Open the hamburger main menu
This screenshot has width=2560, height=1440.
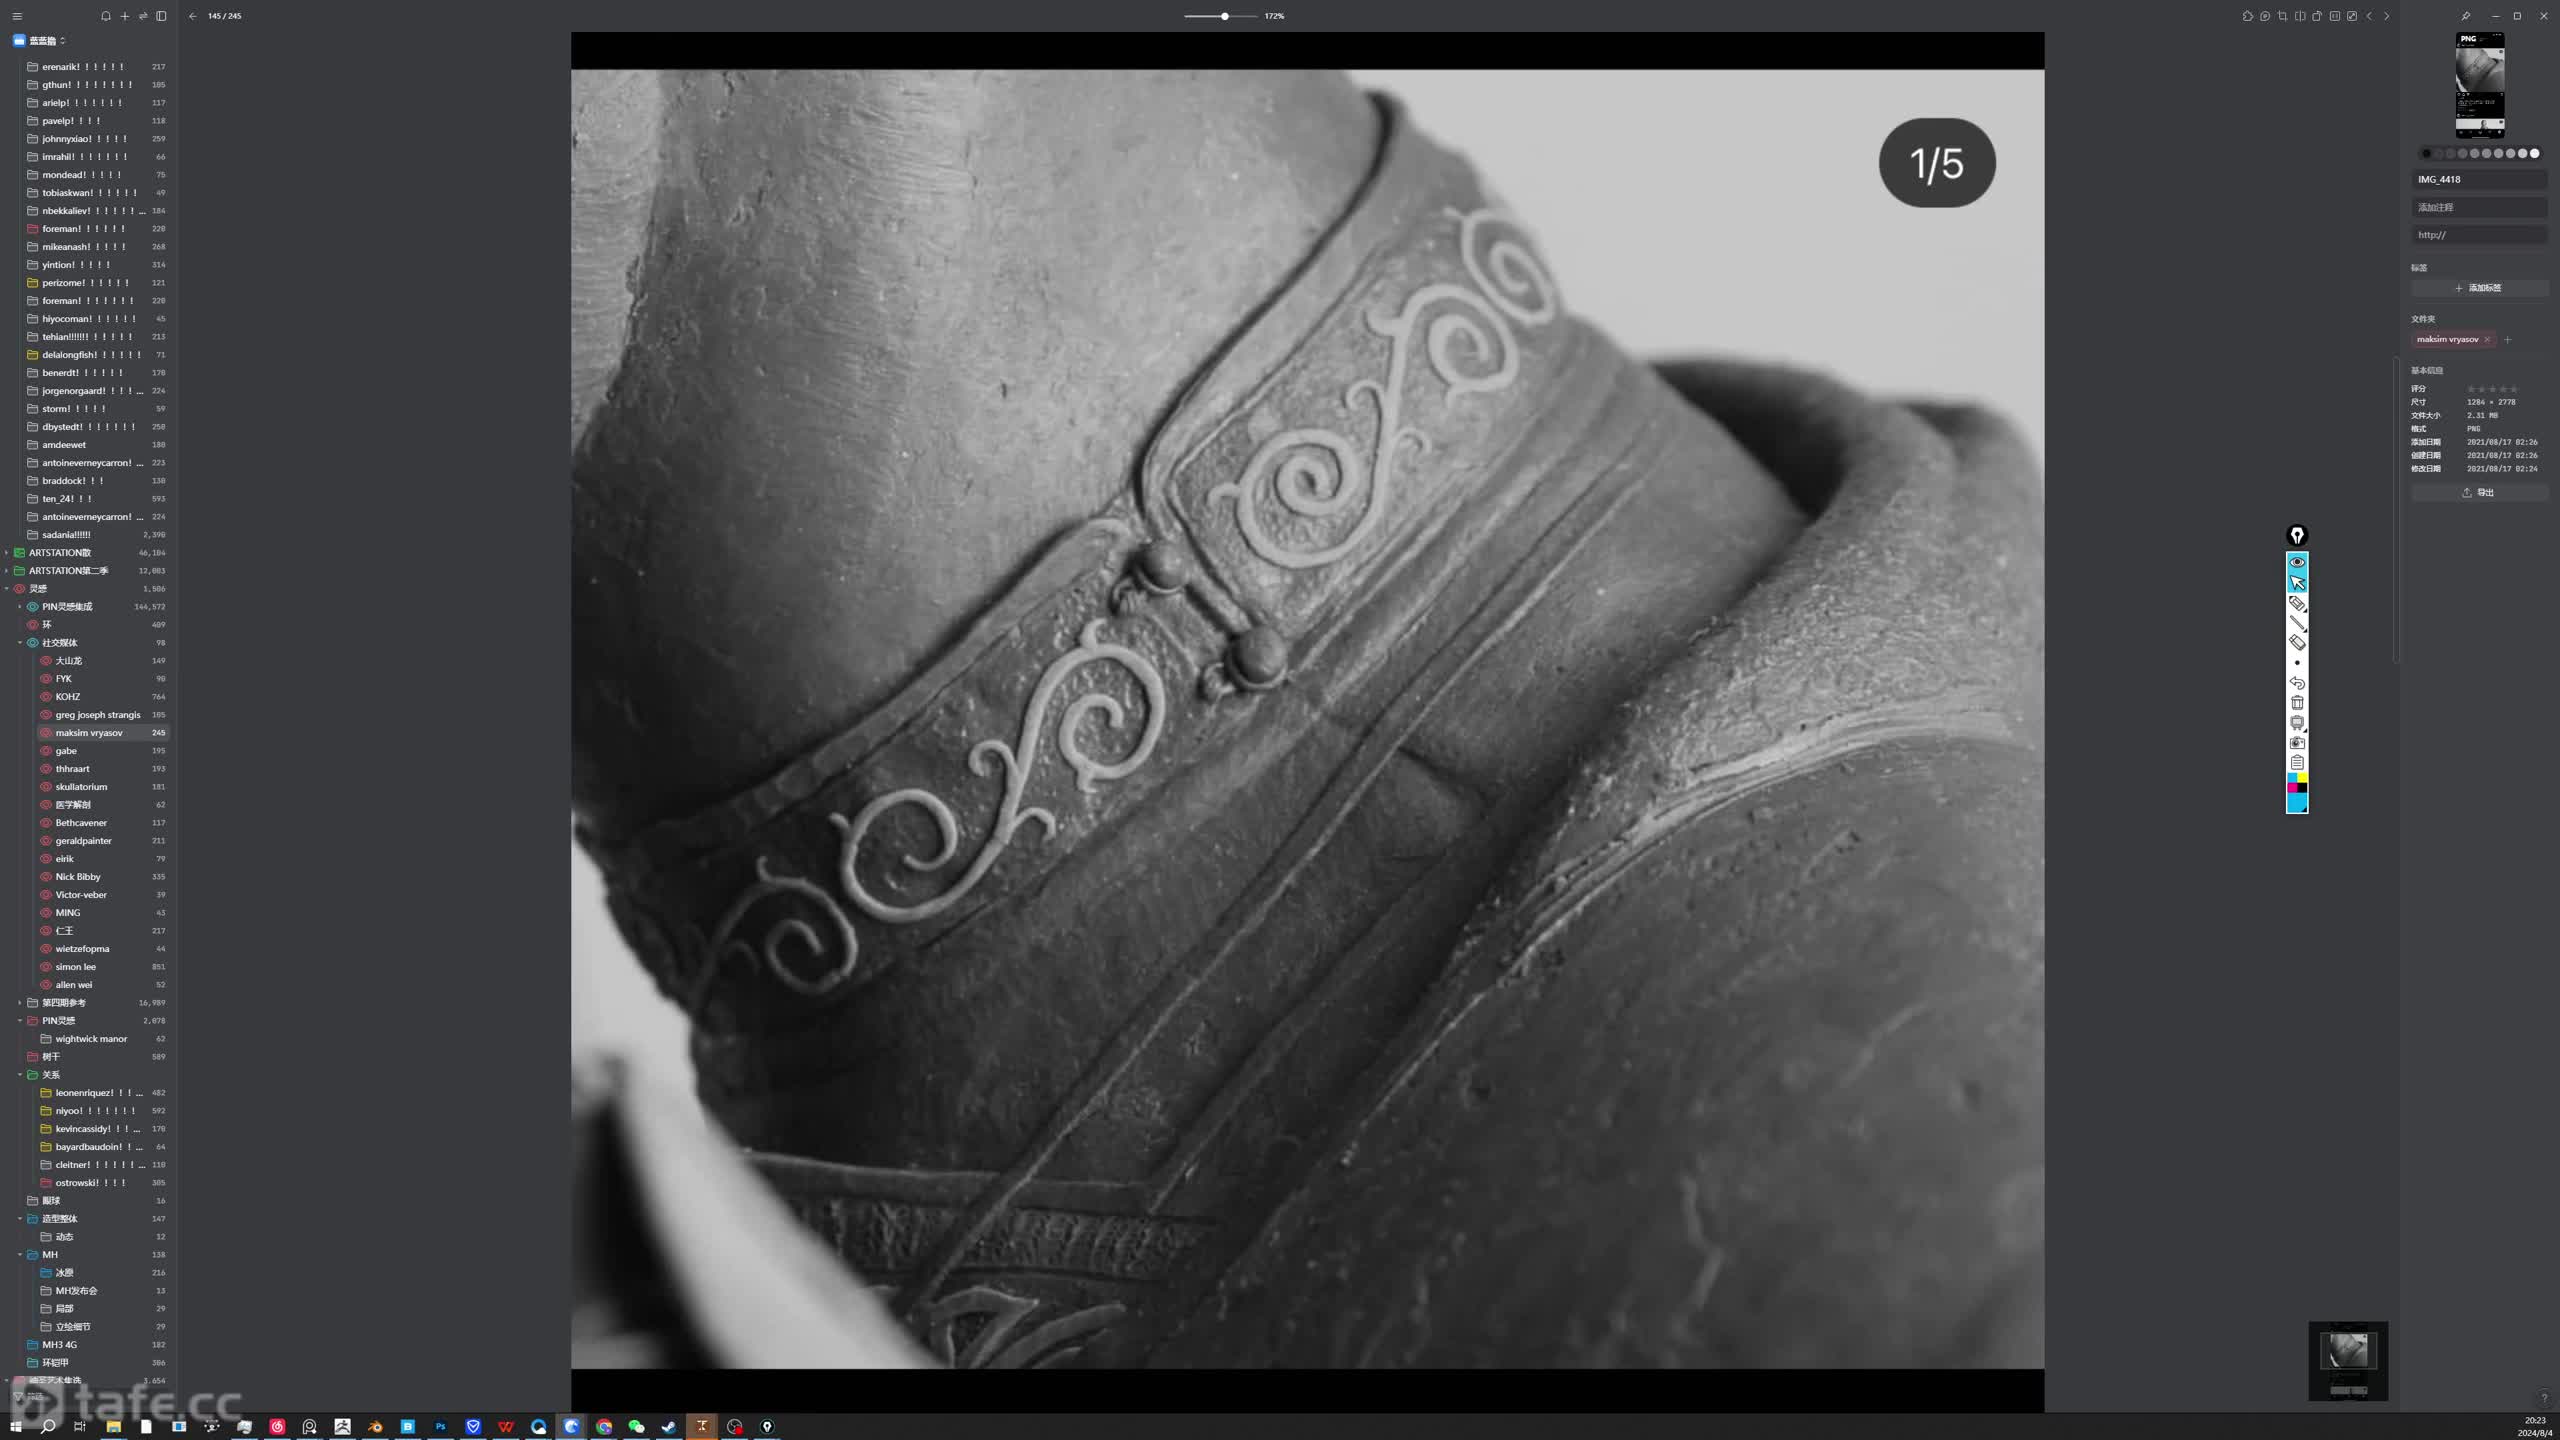click(x=17, y=16)
